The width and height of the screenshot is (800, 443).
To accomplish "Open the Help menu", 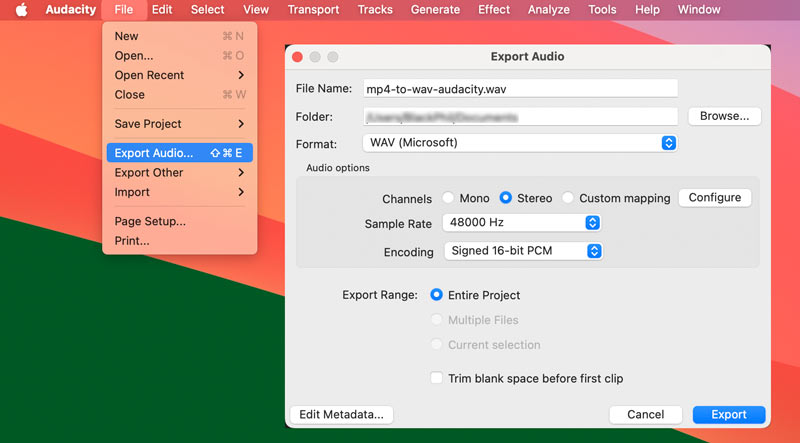I will [647, 10].
